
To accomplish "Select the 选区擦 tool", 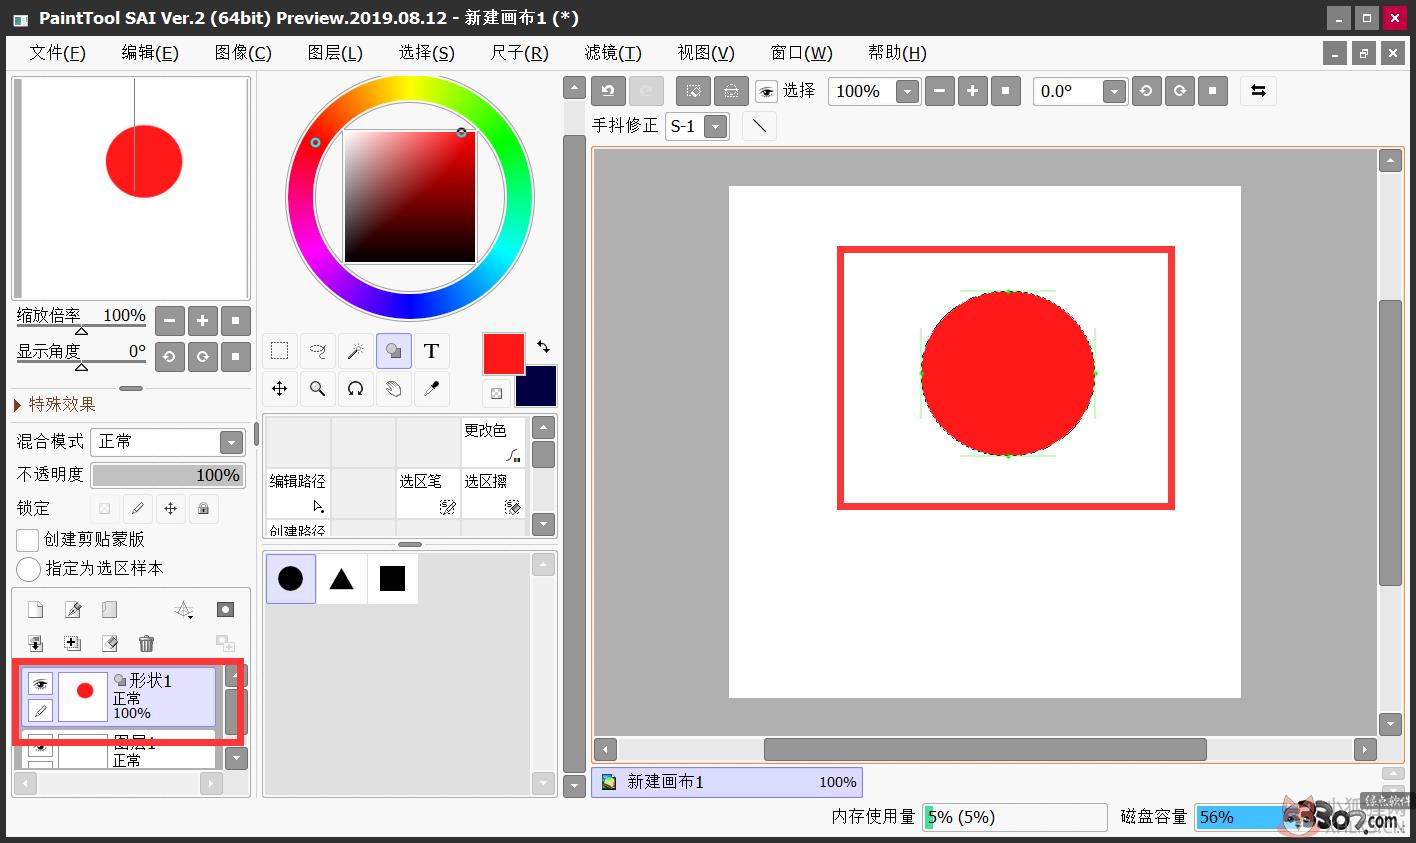I will (x=493, y=493).
